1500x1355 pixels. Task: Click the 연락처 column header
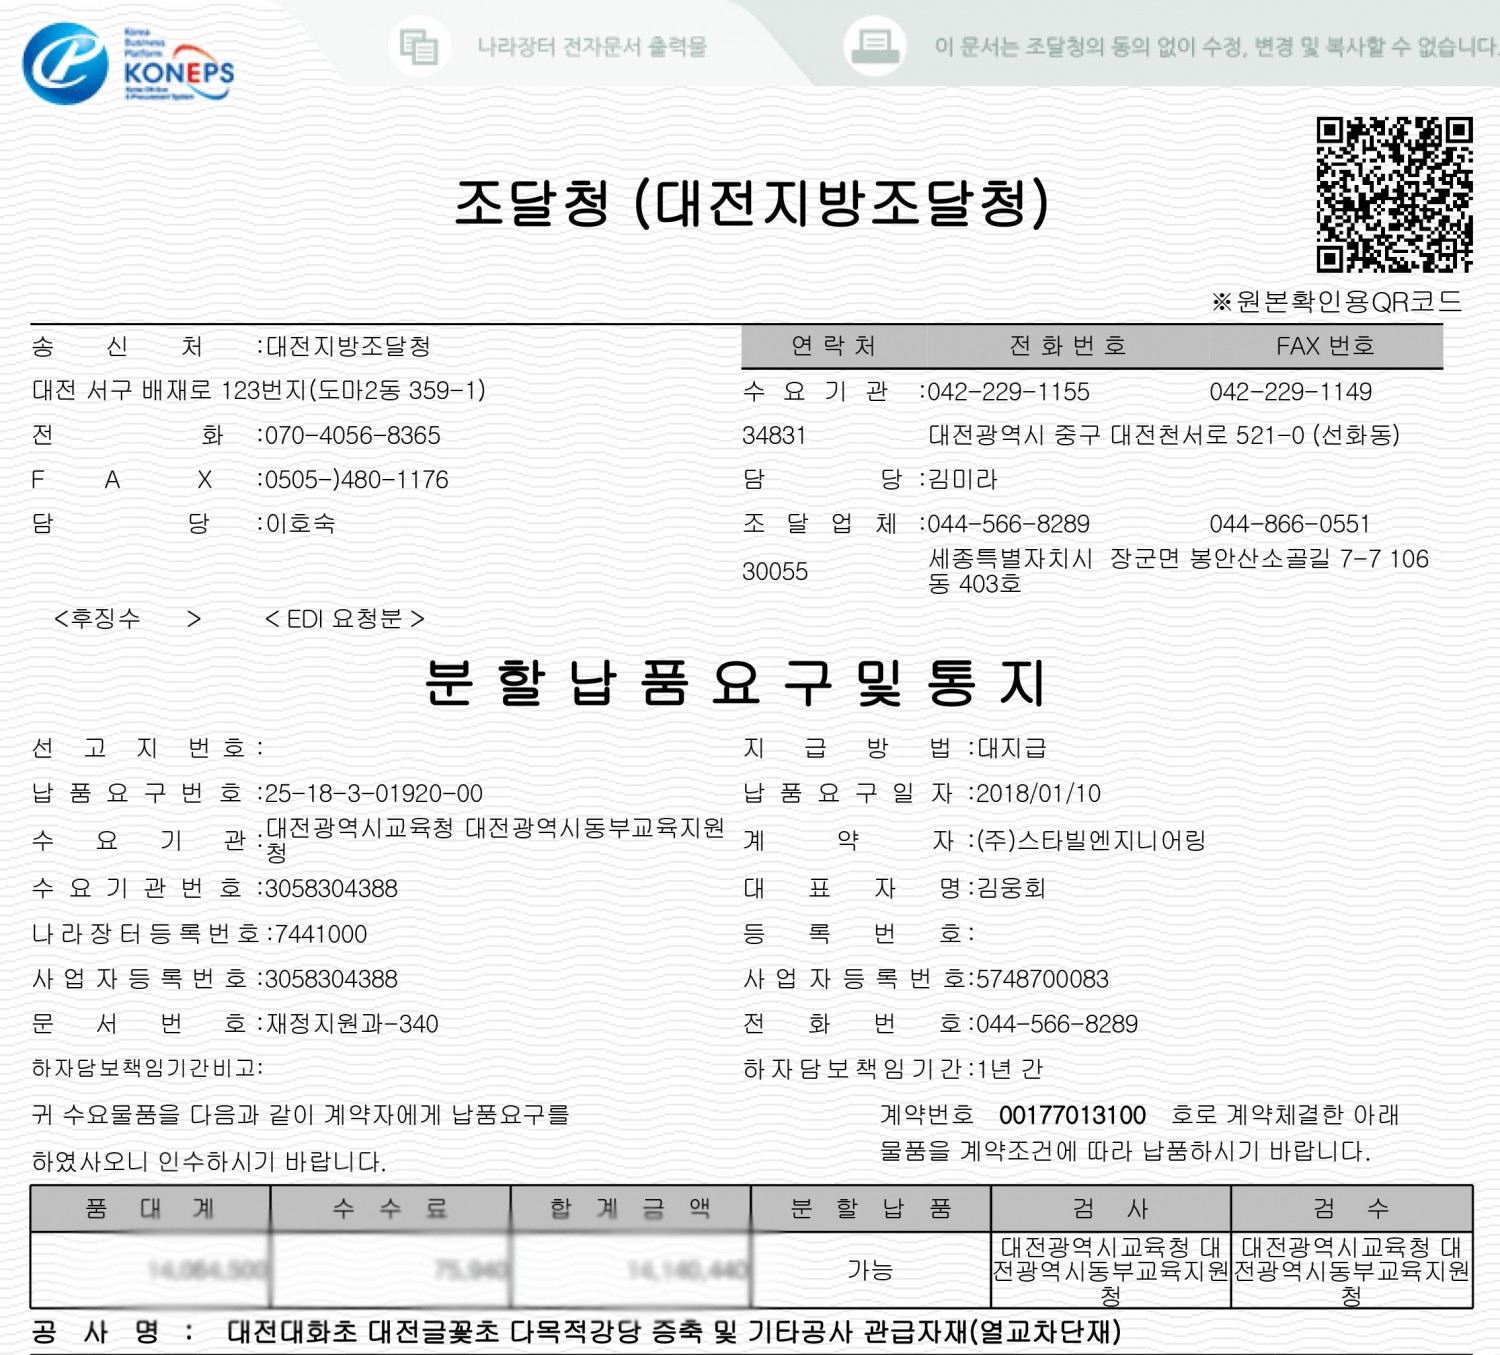[x=833, y=346]
